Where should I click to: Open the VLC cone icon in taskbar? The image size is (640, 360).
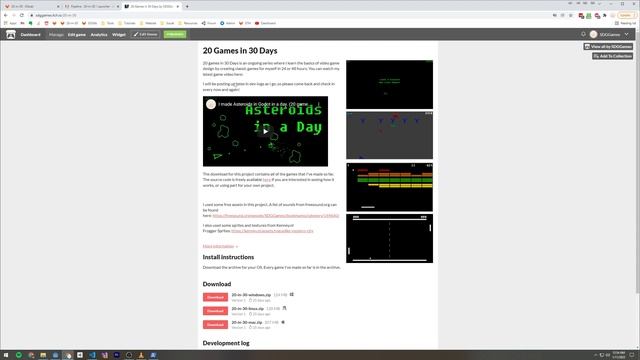pyautogui.click(x=141, y=355)
